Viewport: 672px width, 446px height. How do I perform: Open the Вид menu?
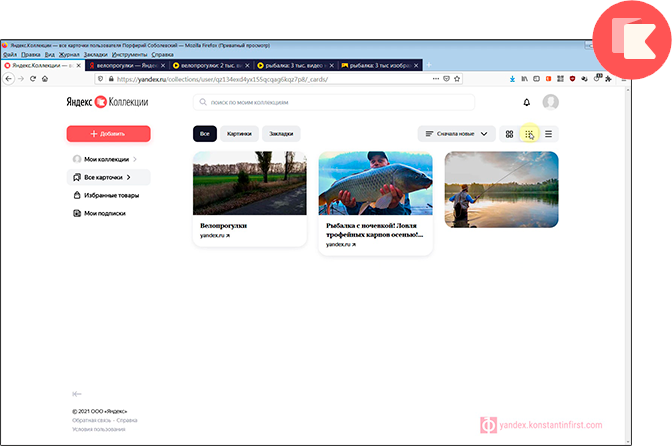click(x=50, y=54)
